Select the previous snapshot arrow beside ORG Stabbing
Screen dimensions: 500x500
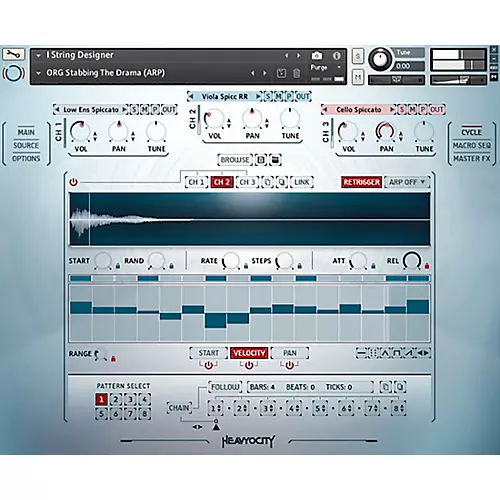(253, 73)
